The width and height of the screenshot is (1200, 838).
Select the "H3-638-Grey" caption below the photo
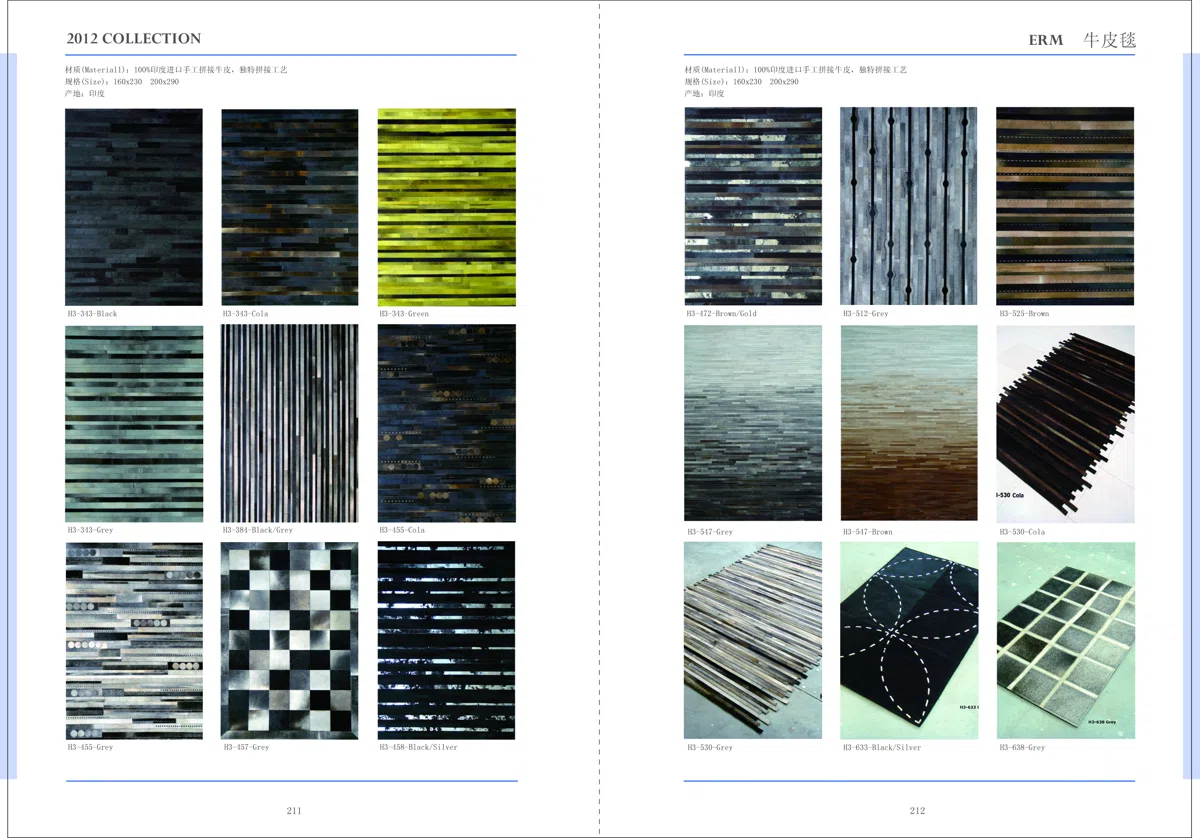tap(1023, 748)
